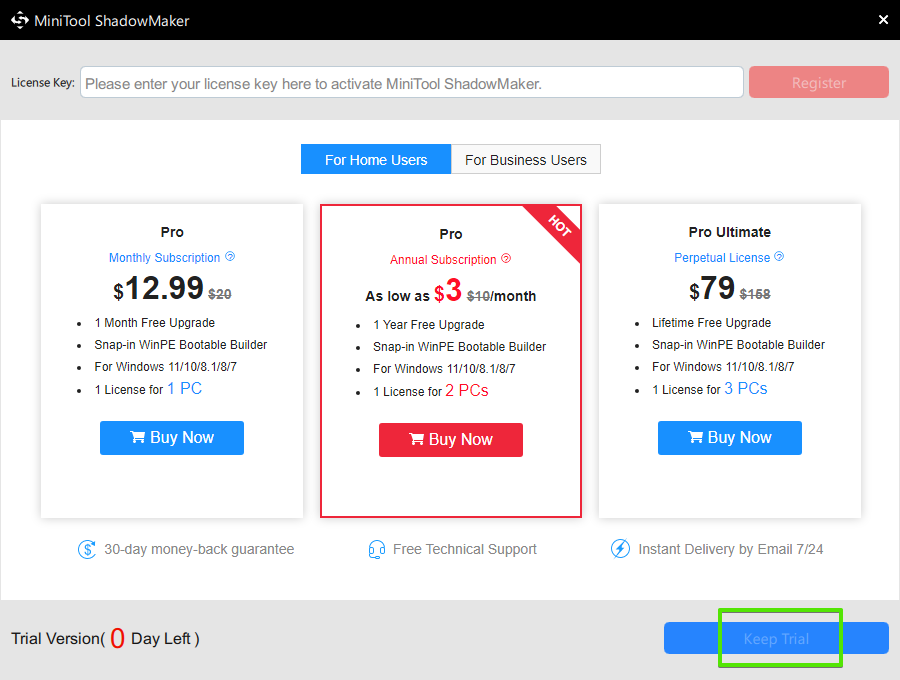
Task: Open the Perpetual License link
Action: (x=722, y=258)
